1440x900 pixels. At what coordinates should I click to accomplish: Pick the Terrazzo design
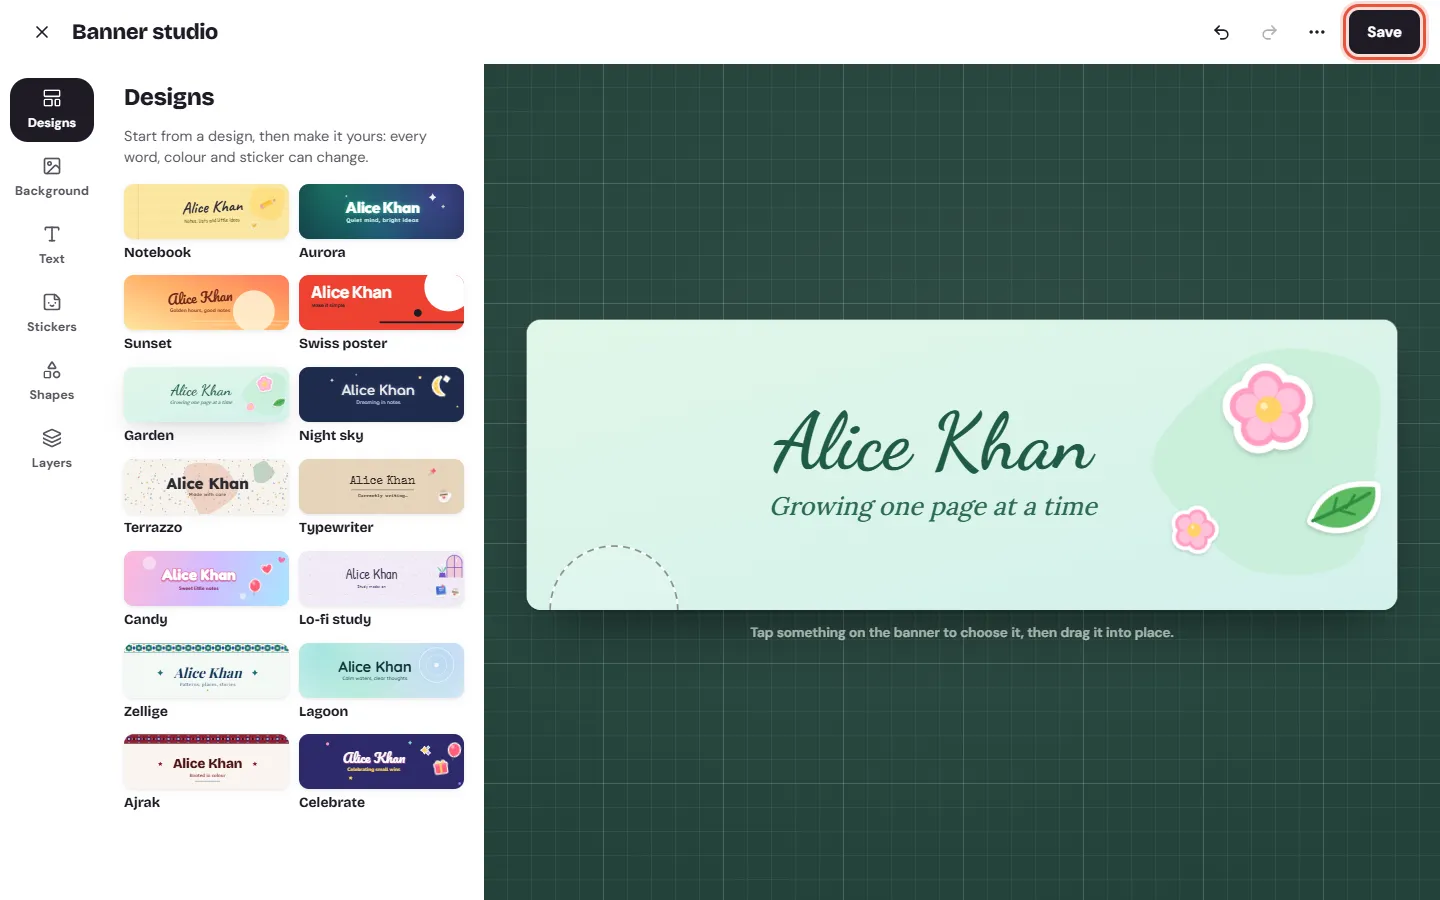[206, 486]
